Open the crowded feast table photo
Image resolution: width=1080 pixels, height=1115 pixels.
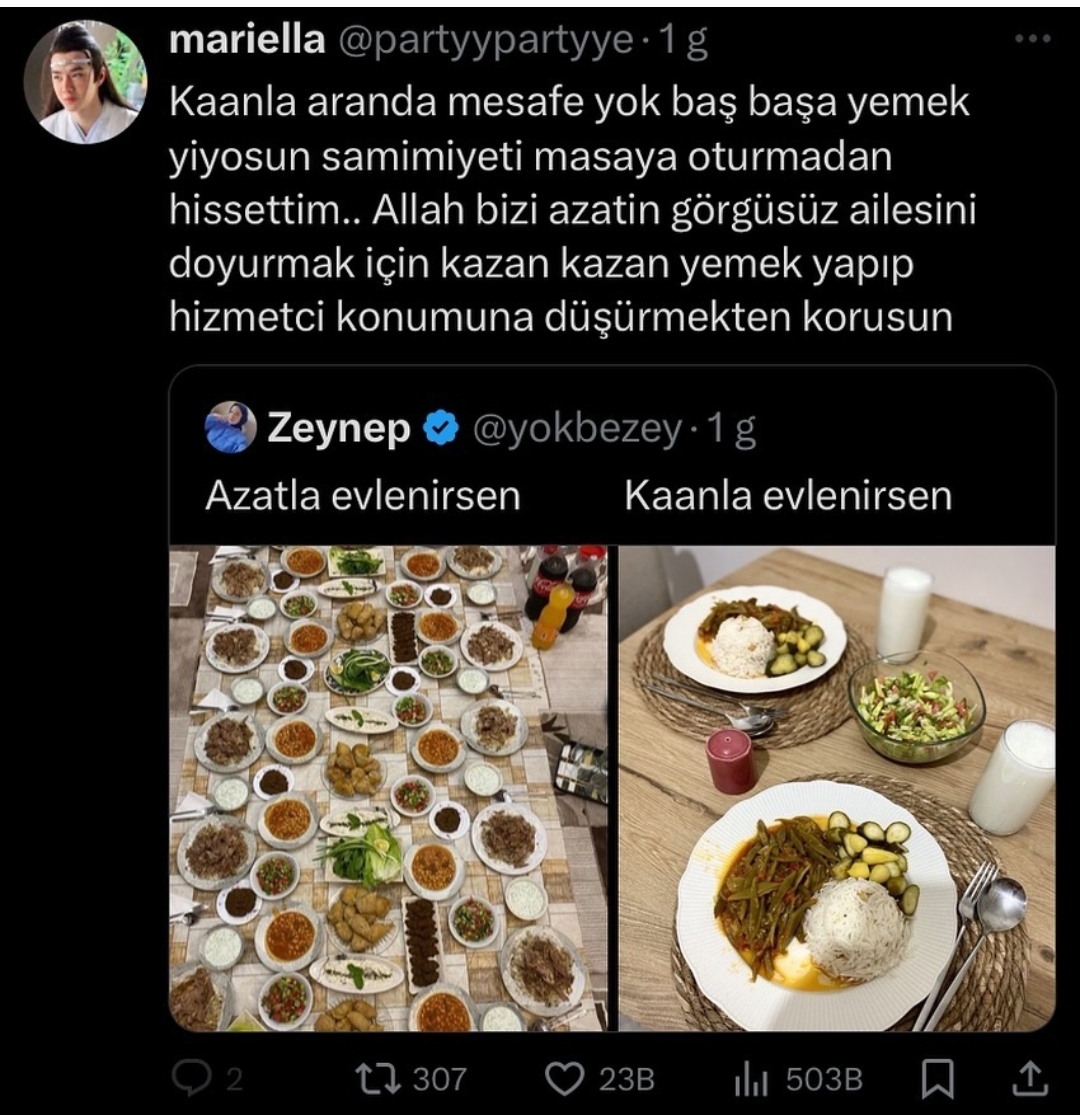(388, 788)
